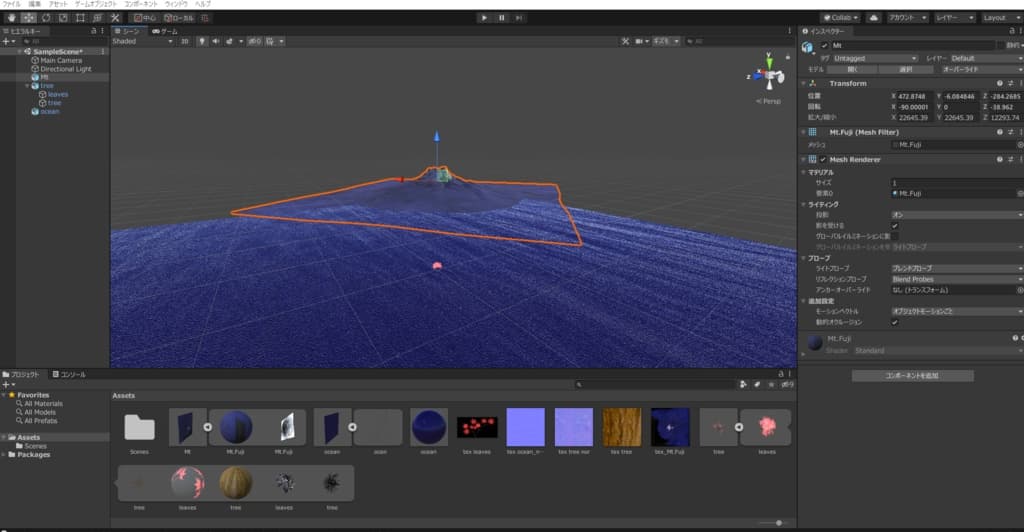Click the Pause button
1024x532 pixels.
[x=502, y=17]
